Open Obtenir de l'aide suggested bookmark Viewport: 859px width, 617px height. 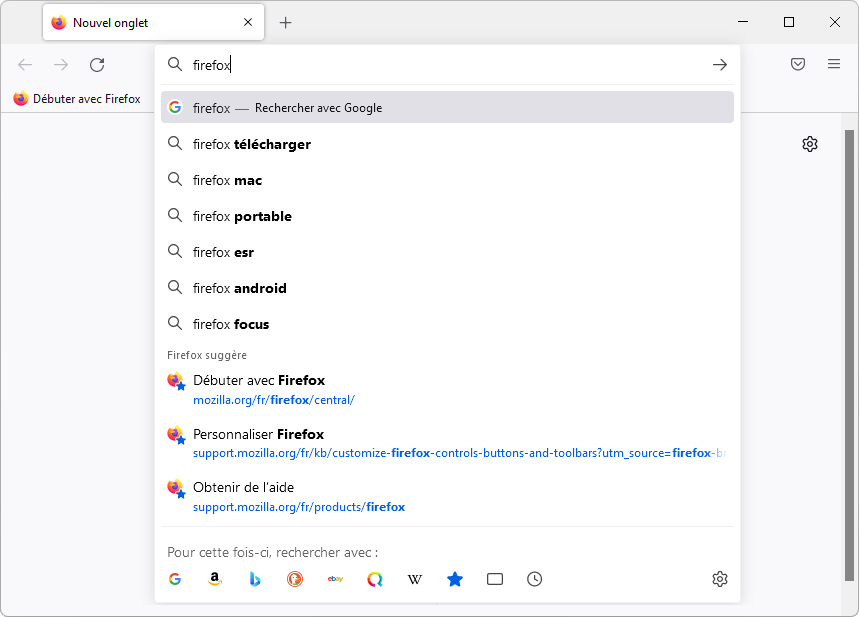[x=447, y=497]
